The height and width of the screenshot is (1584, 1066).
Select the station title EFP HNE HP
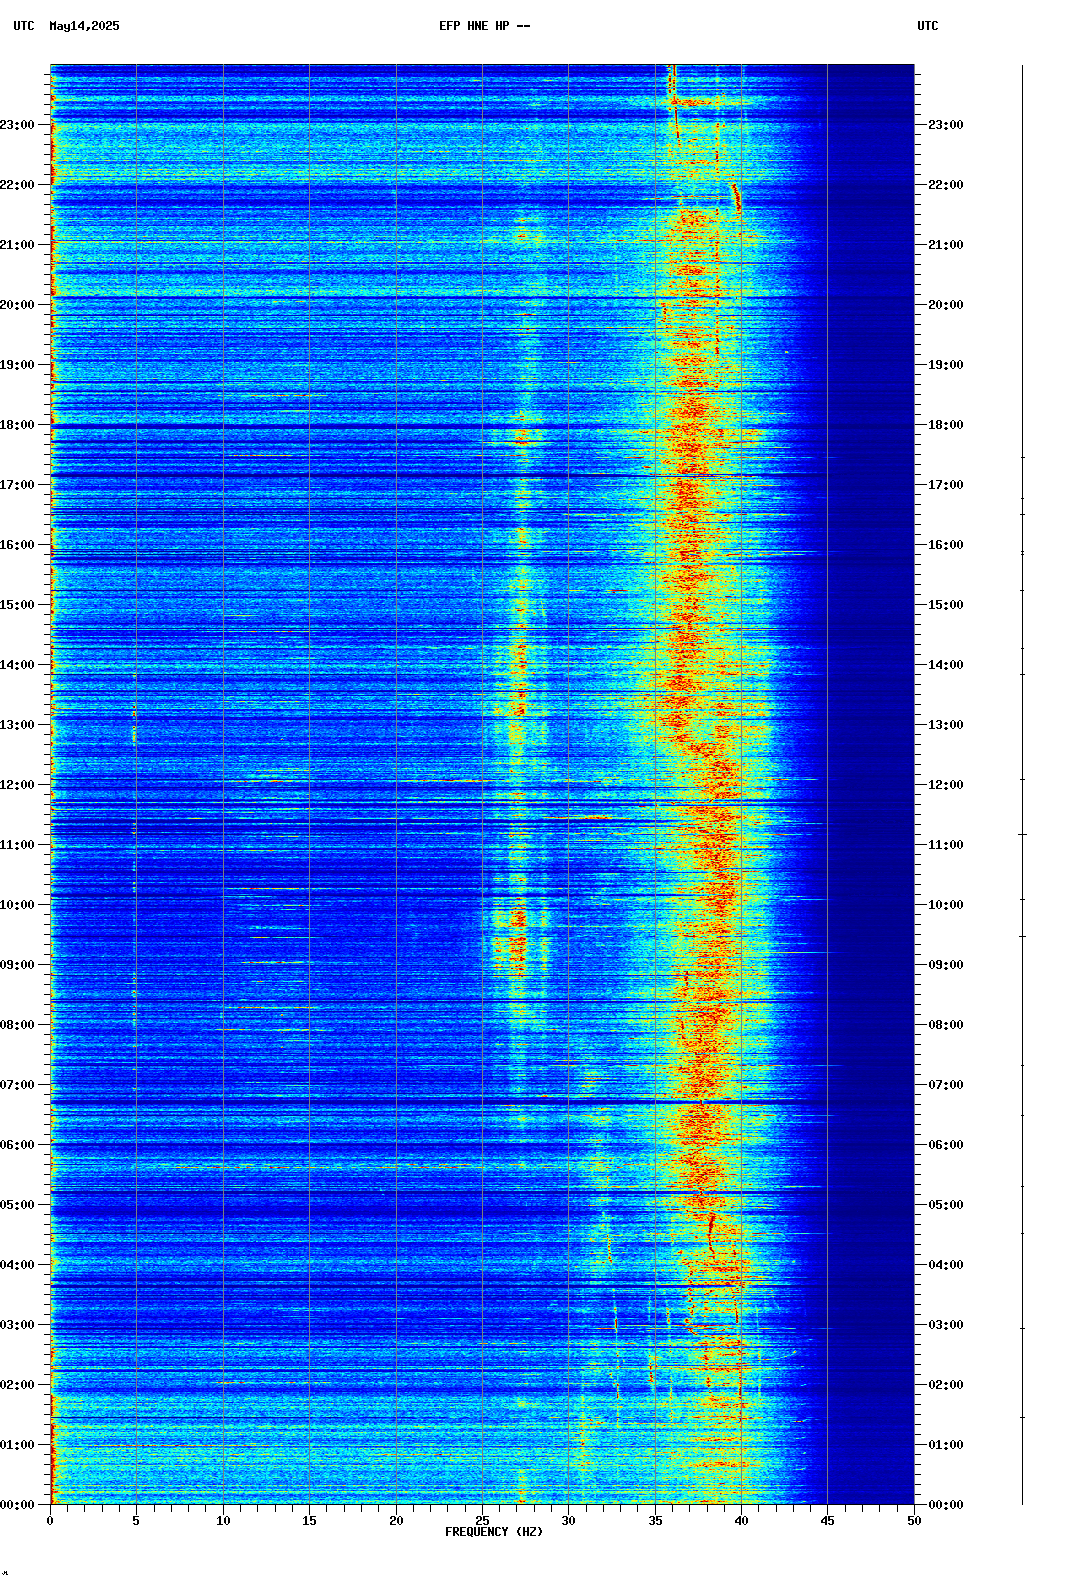pyautogui.click(x=474, y=26)
